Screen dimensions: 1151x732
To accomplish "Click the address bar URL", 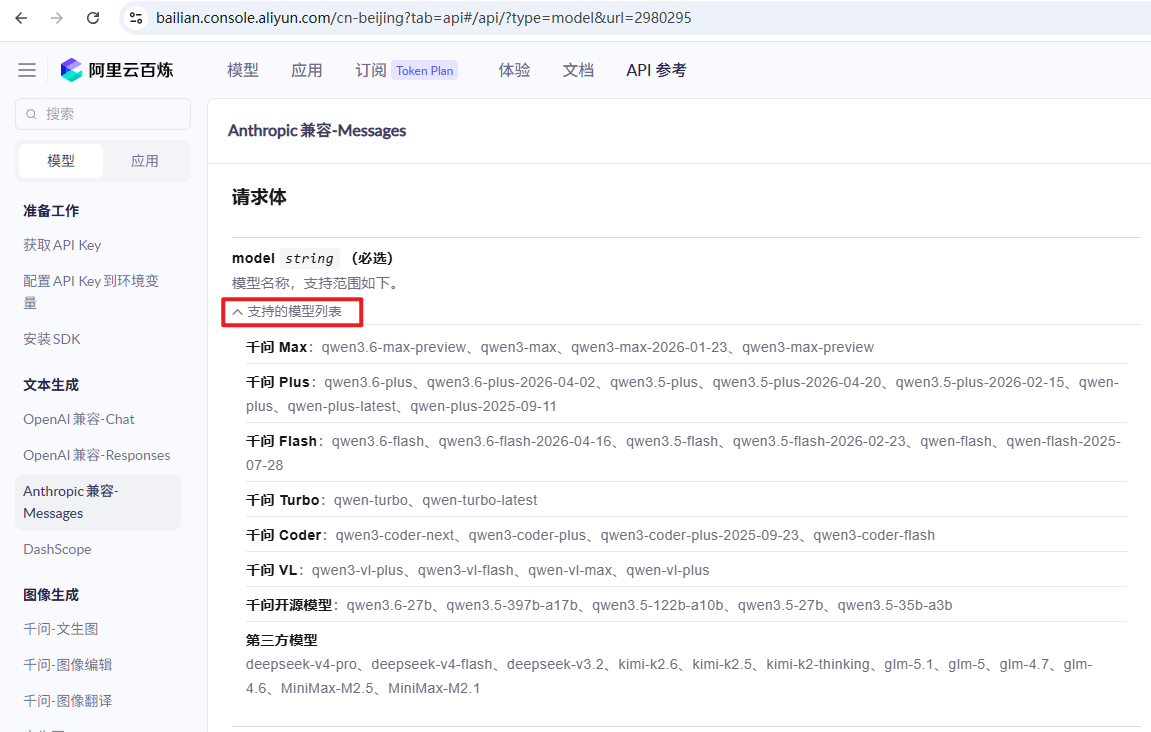I will point(424,18).
